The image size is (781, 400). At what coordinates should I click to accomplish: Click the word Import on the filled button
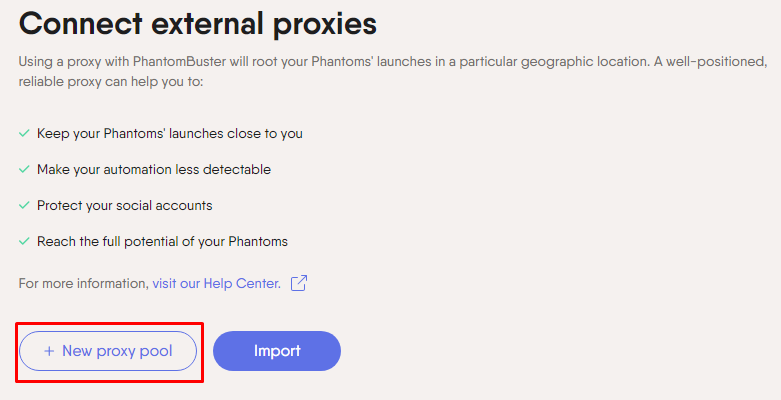click(x=277, y=351)
